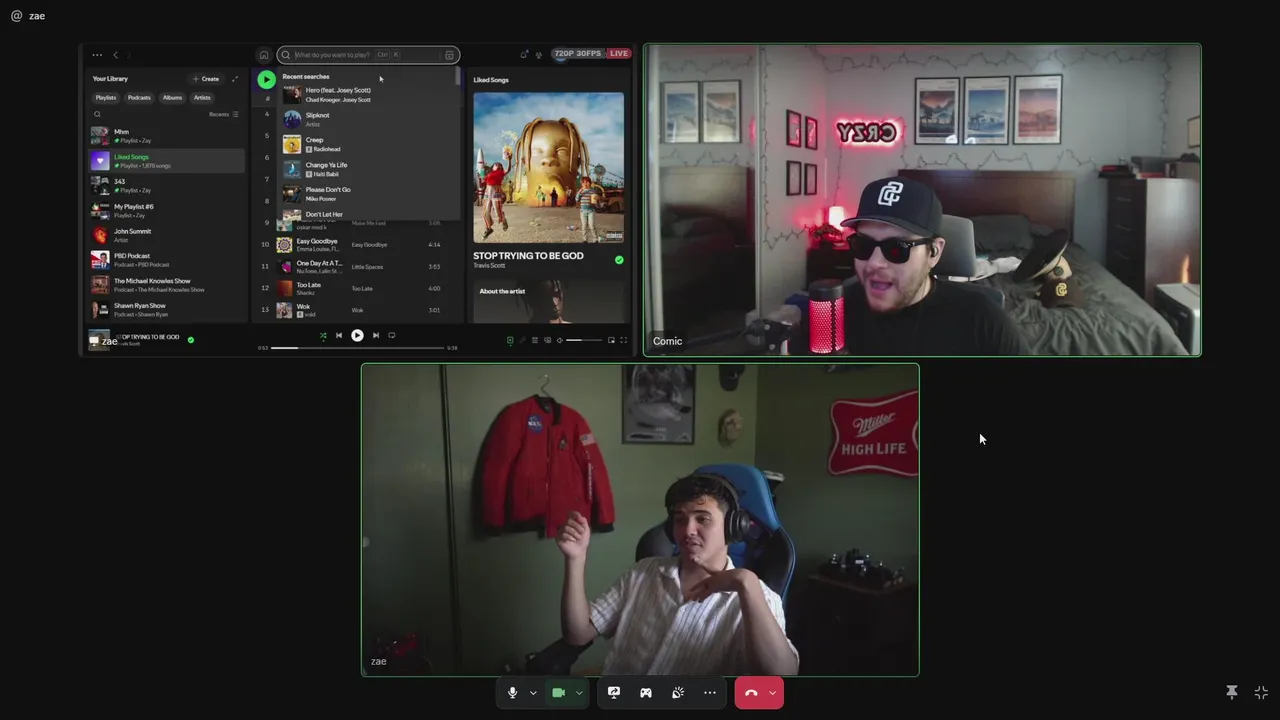
Task: Open John Summit artist entry
Action: point(166,235)
